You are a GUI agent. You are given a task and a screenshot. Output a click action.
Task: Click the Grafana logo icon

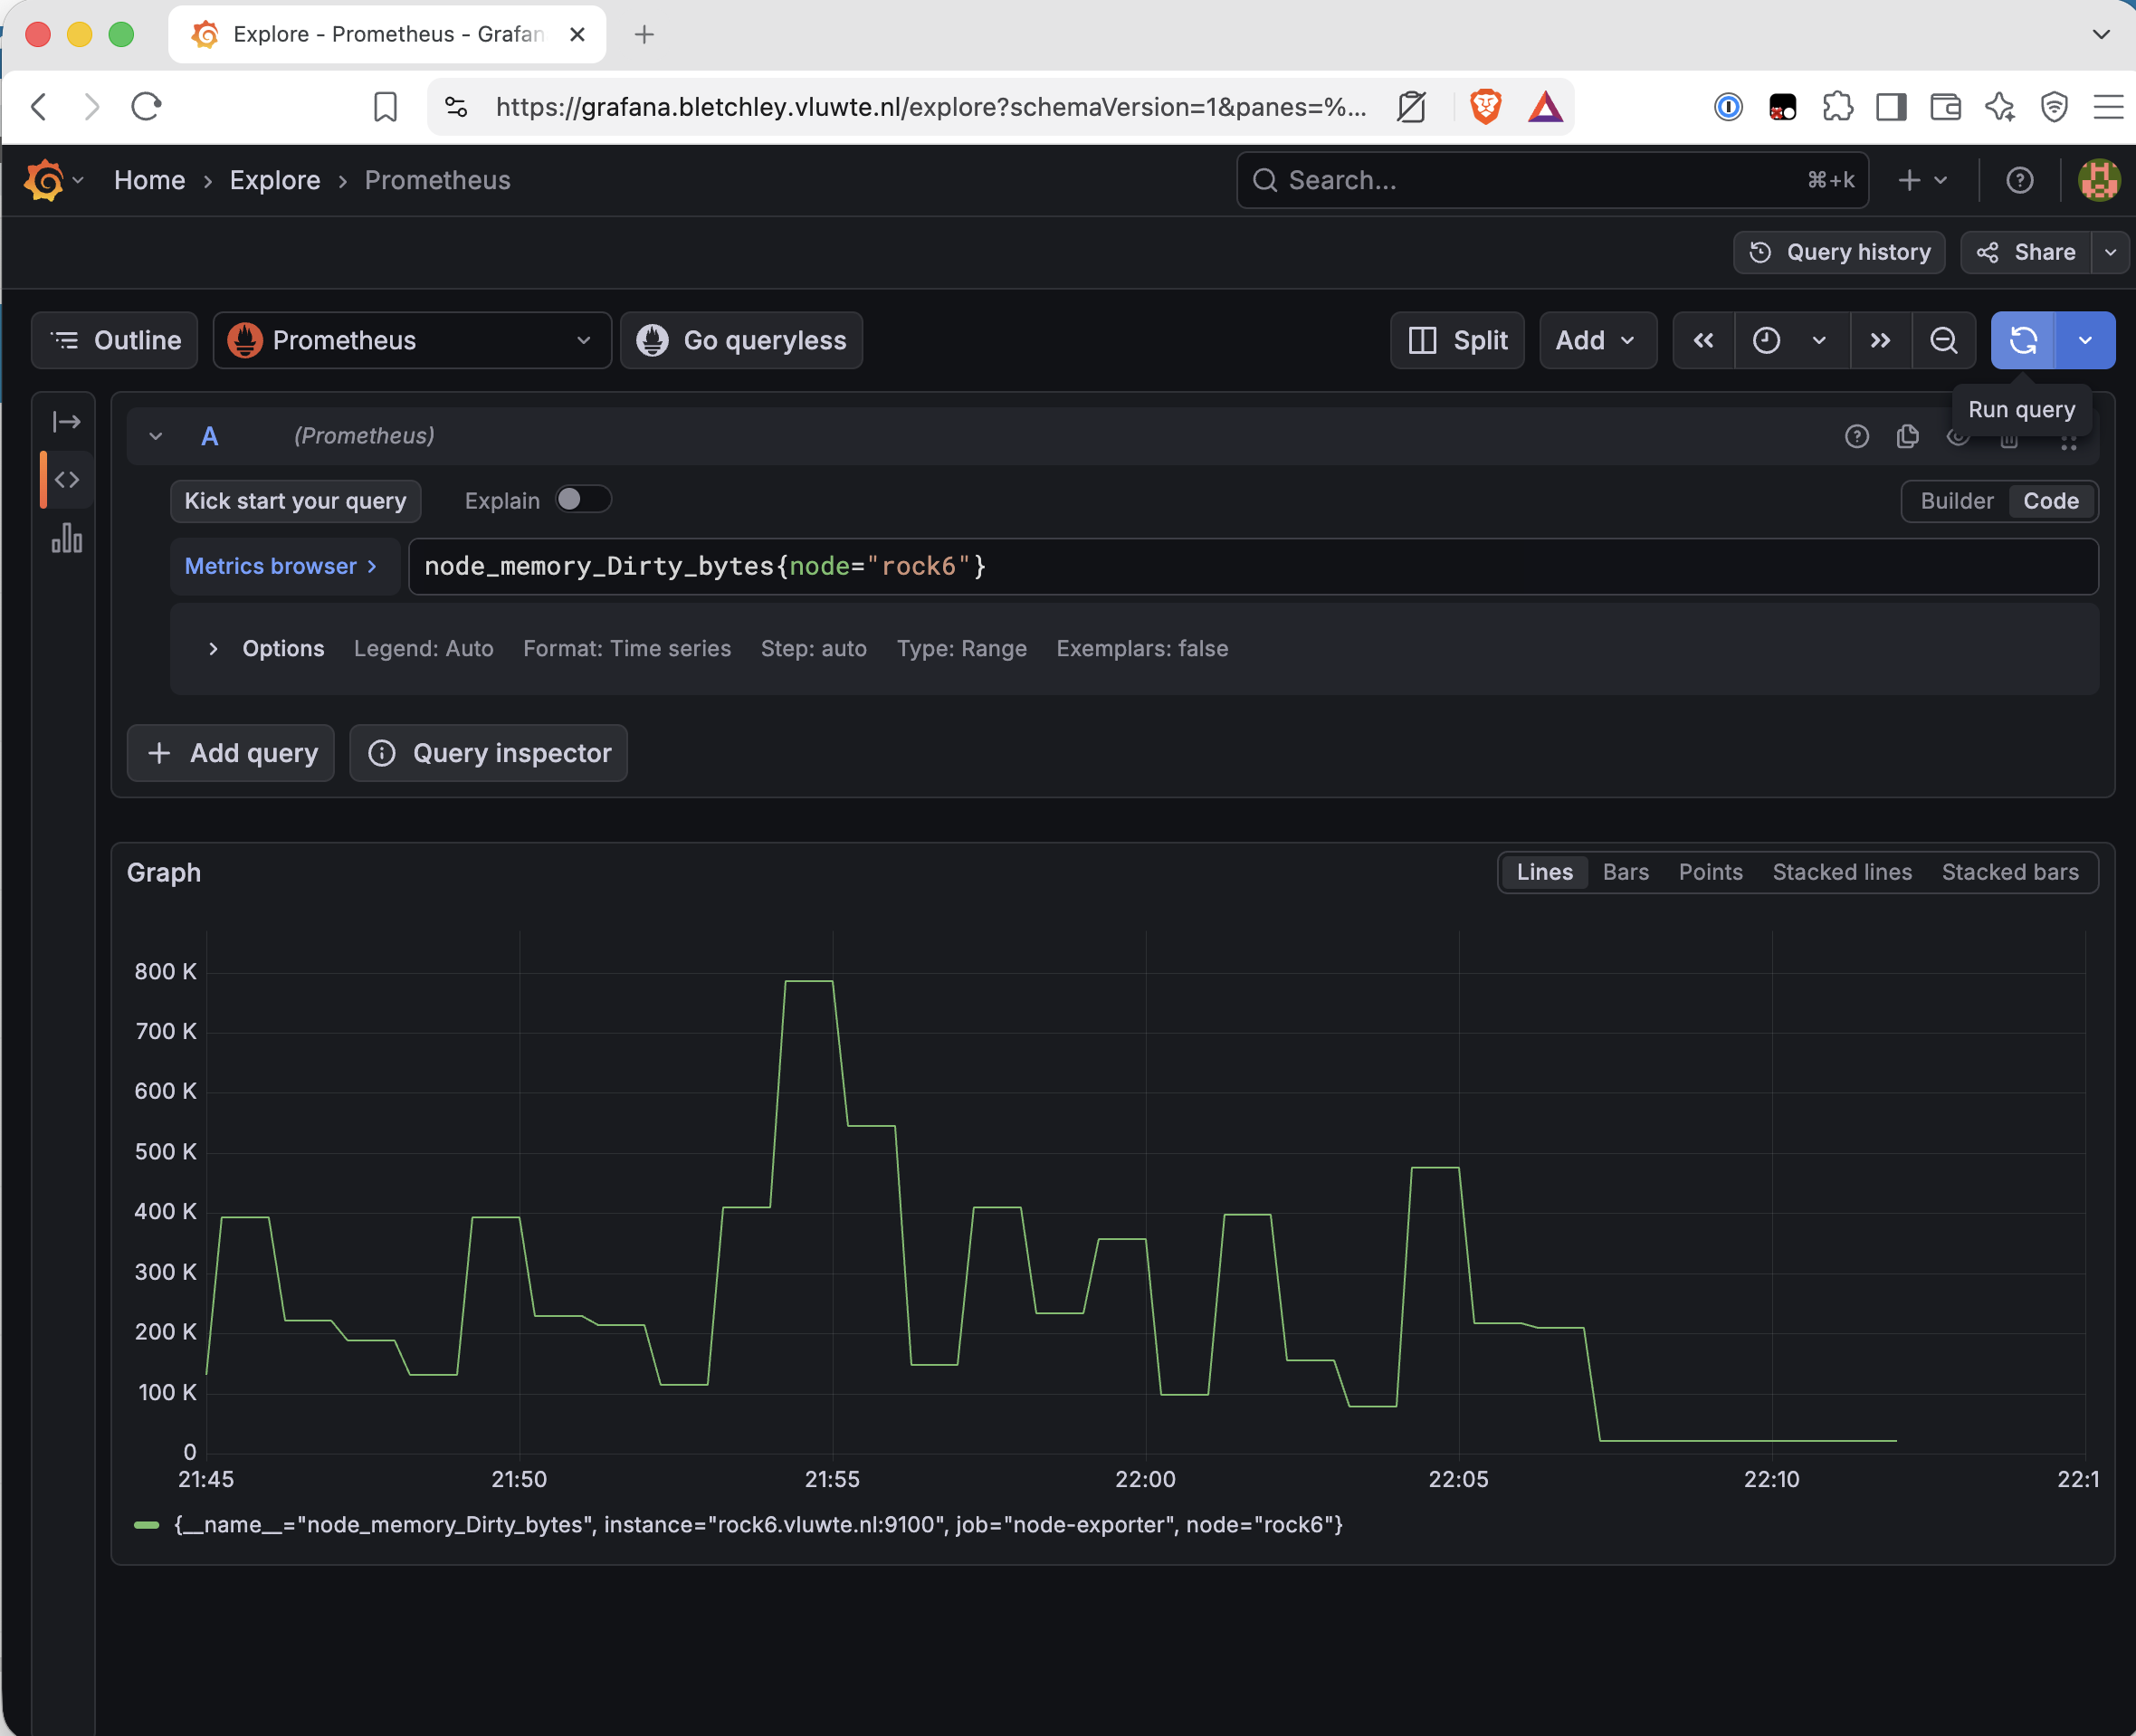click(44, 180)
